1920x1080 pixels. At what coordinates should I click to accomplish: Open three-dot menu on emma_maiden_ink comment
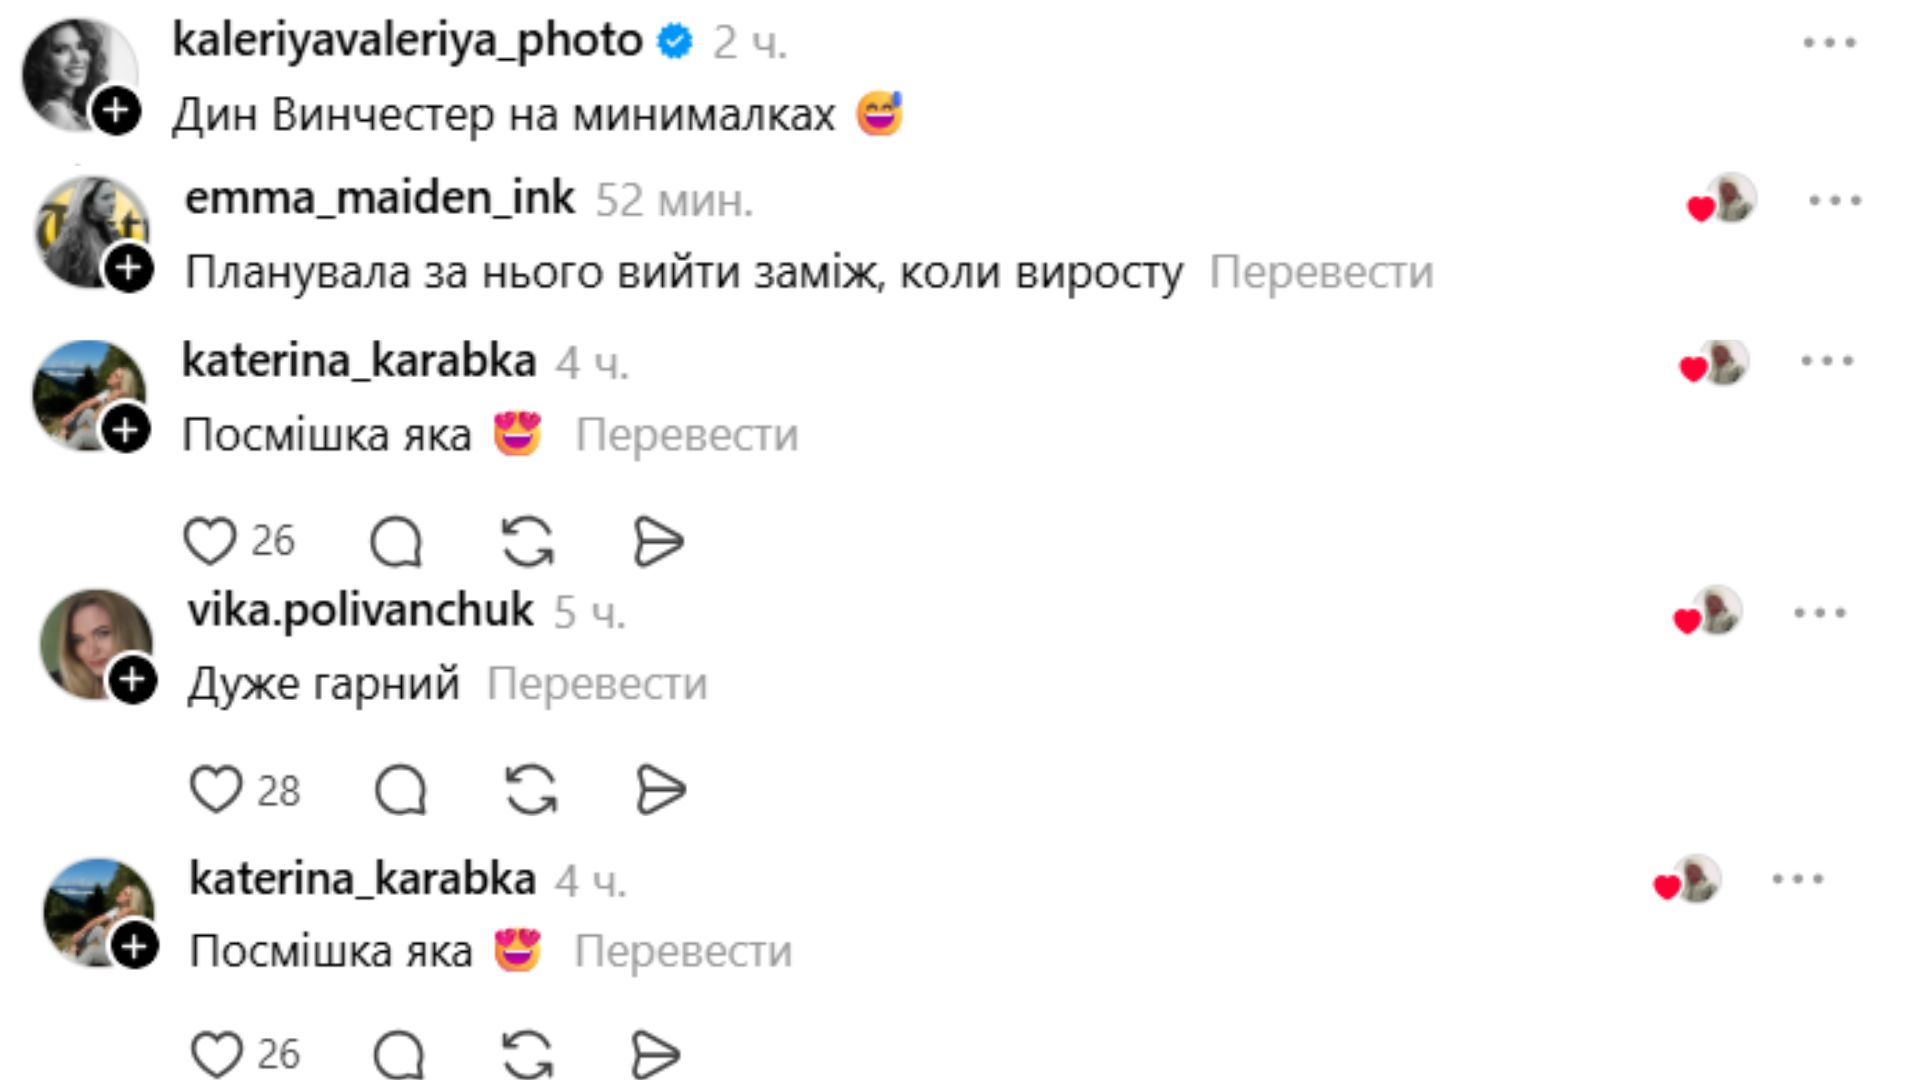[1835, 201]
